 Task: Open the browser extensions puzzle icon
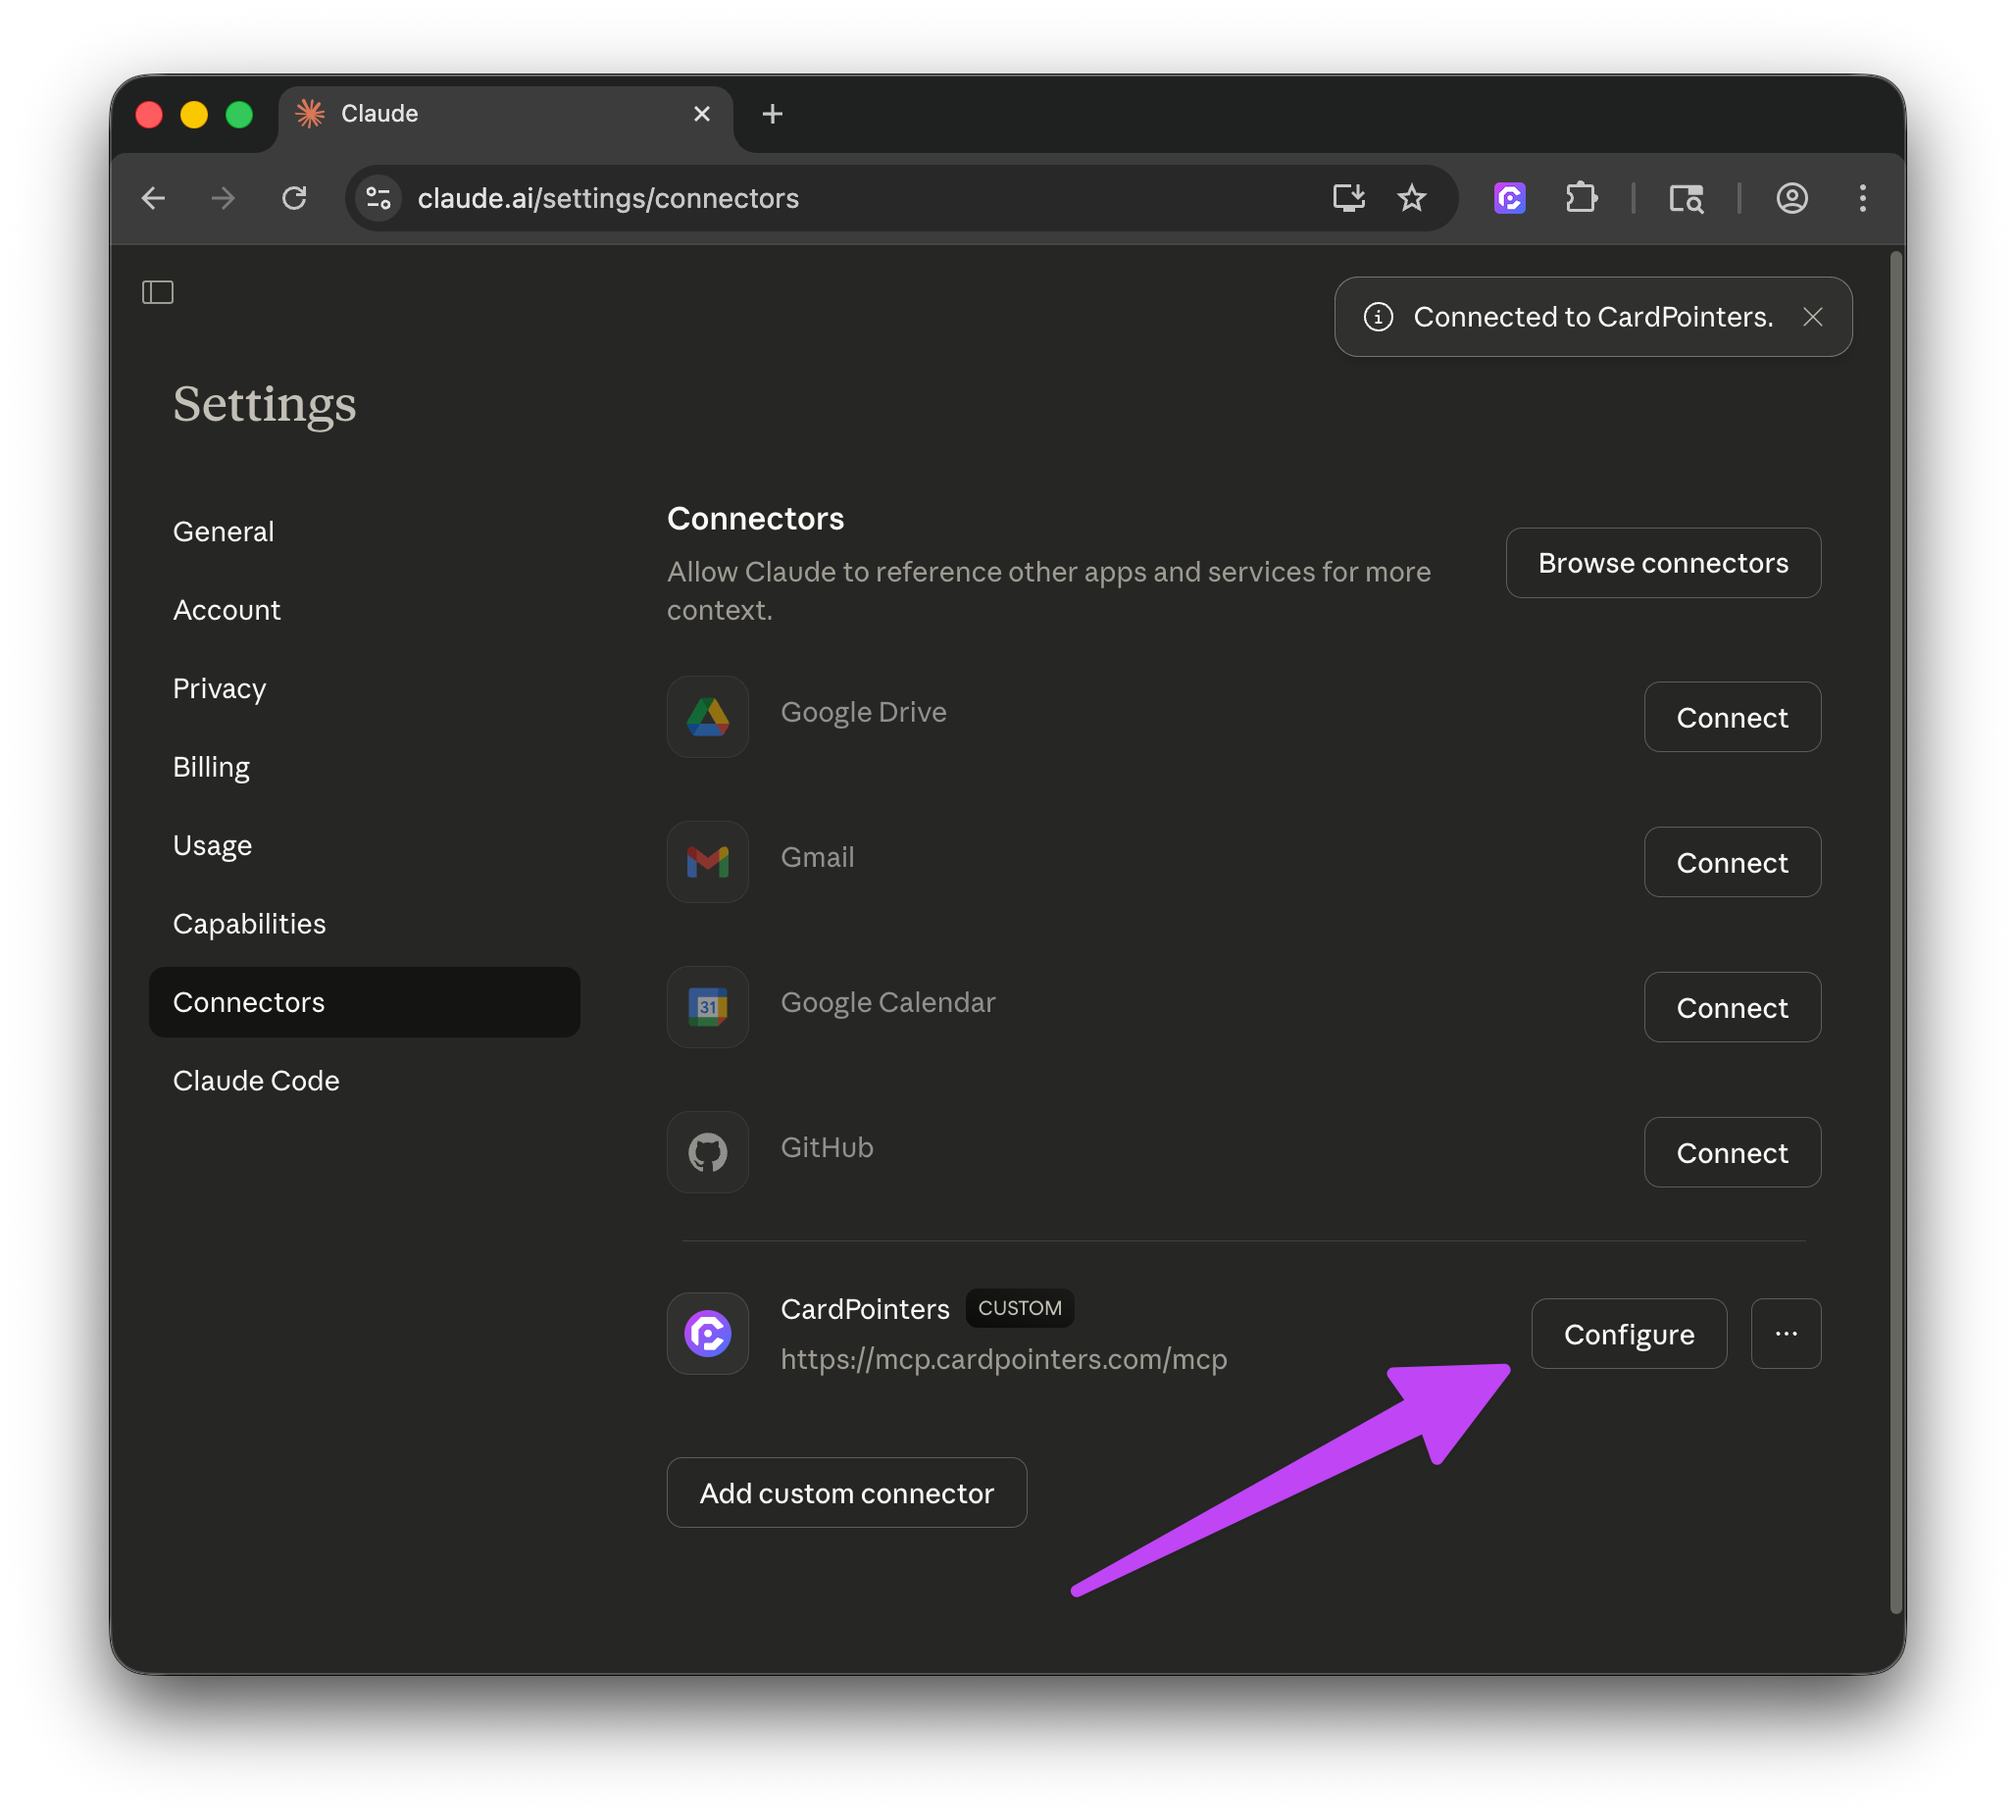pos(1581,198)
